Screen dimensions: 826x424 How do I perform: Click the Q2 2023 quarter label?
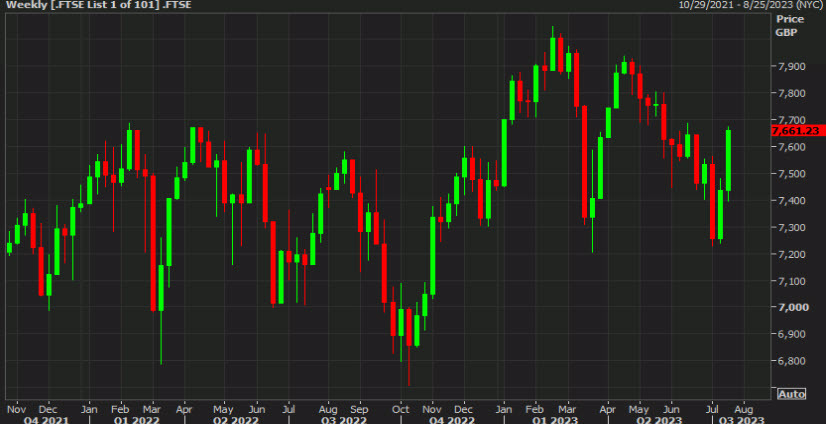pos(660,420)
